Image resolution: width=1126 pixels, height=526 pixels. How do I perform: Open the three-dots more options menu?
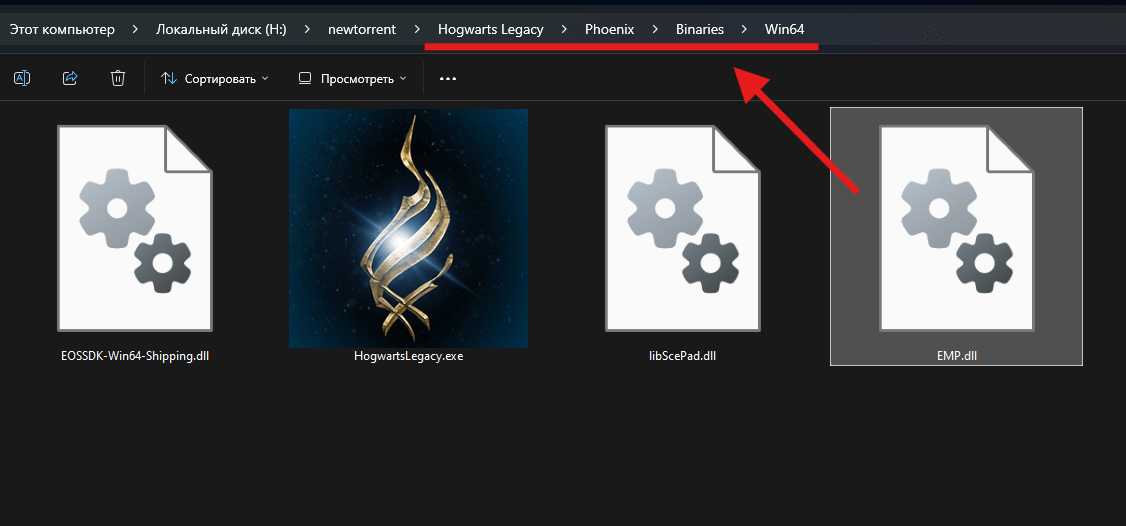click(x=448, y=78)
